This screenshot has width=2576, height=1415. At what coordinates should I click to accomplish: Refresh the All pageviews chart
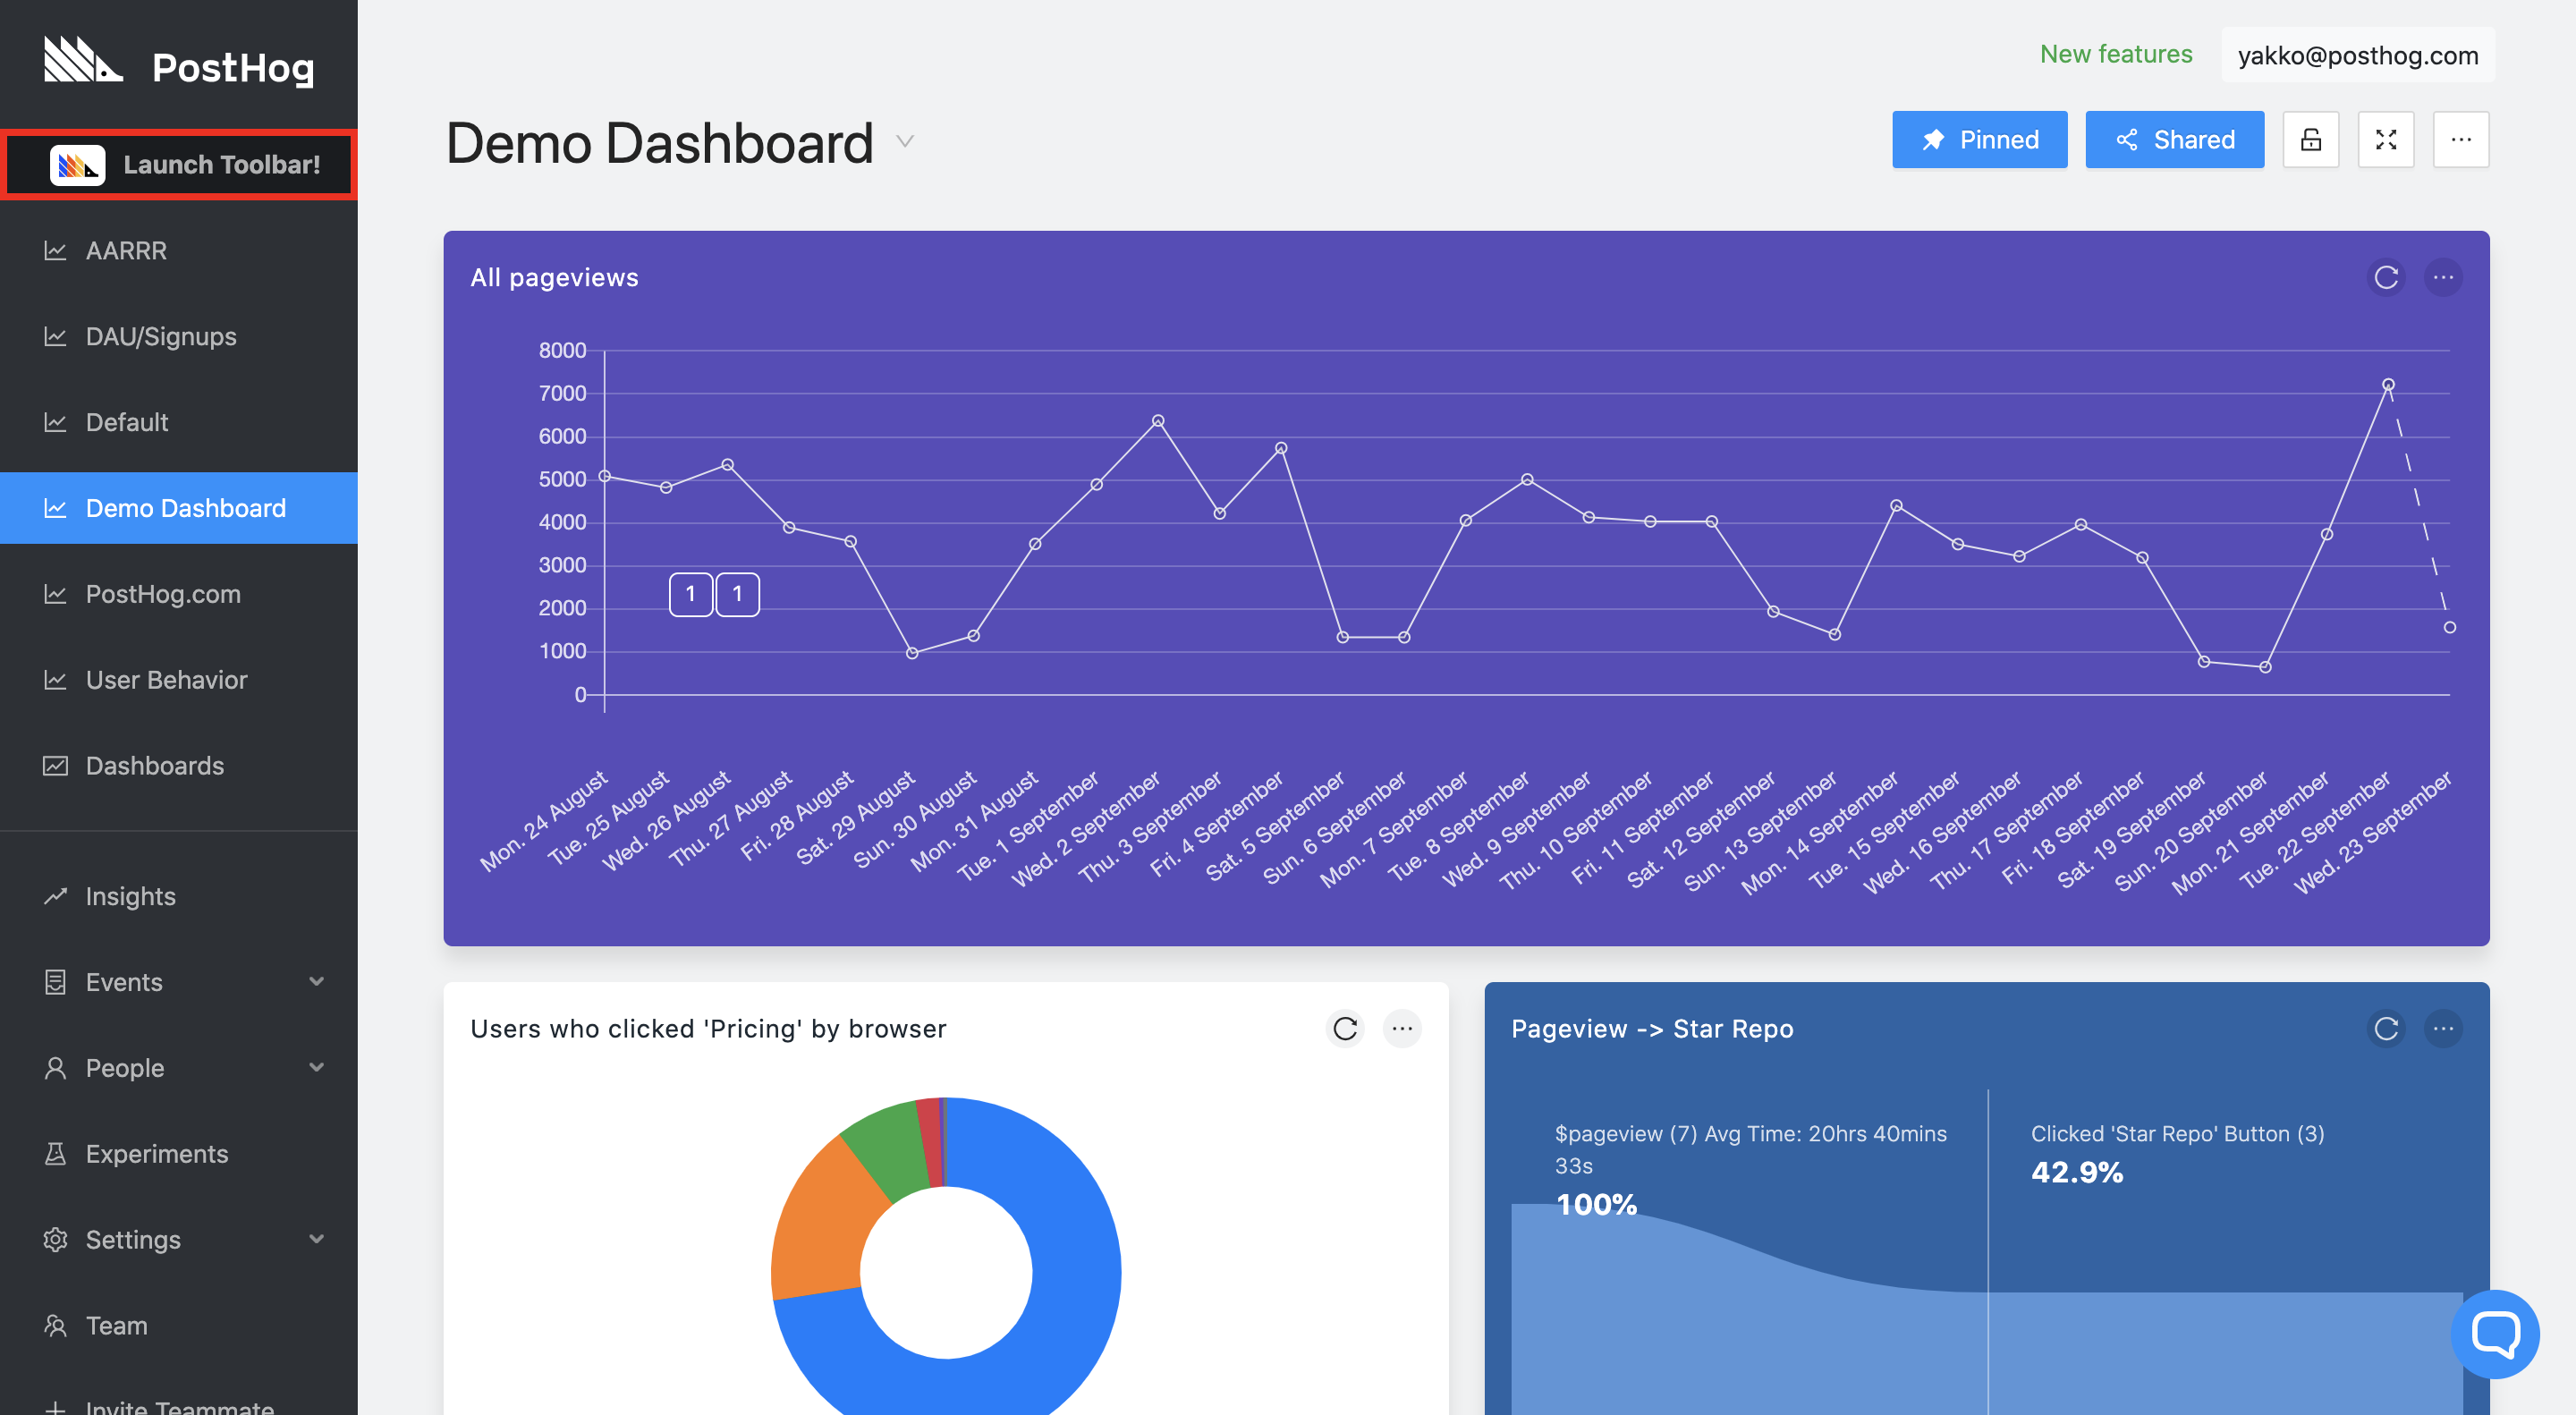tap(2386, 278)
